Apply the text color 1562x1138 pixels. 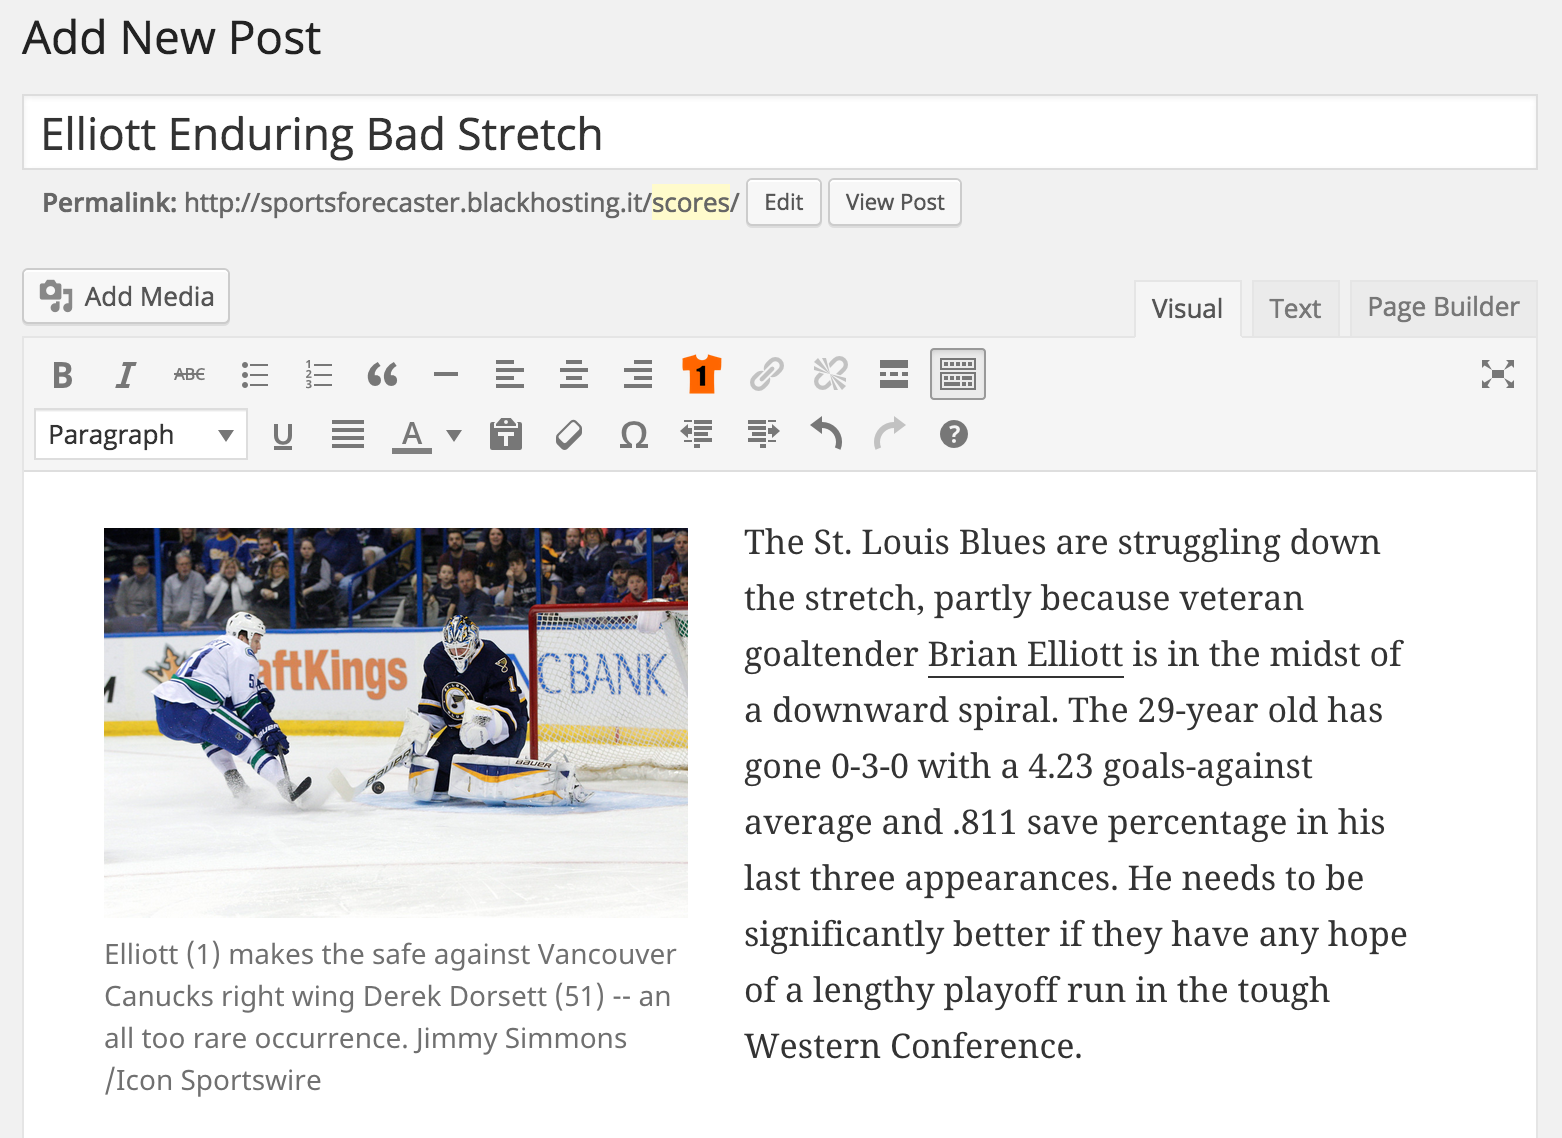point(411,435)
